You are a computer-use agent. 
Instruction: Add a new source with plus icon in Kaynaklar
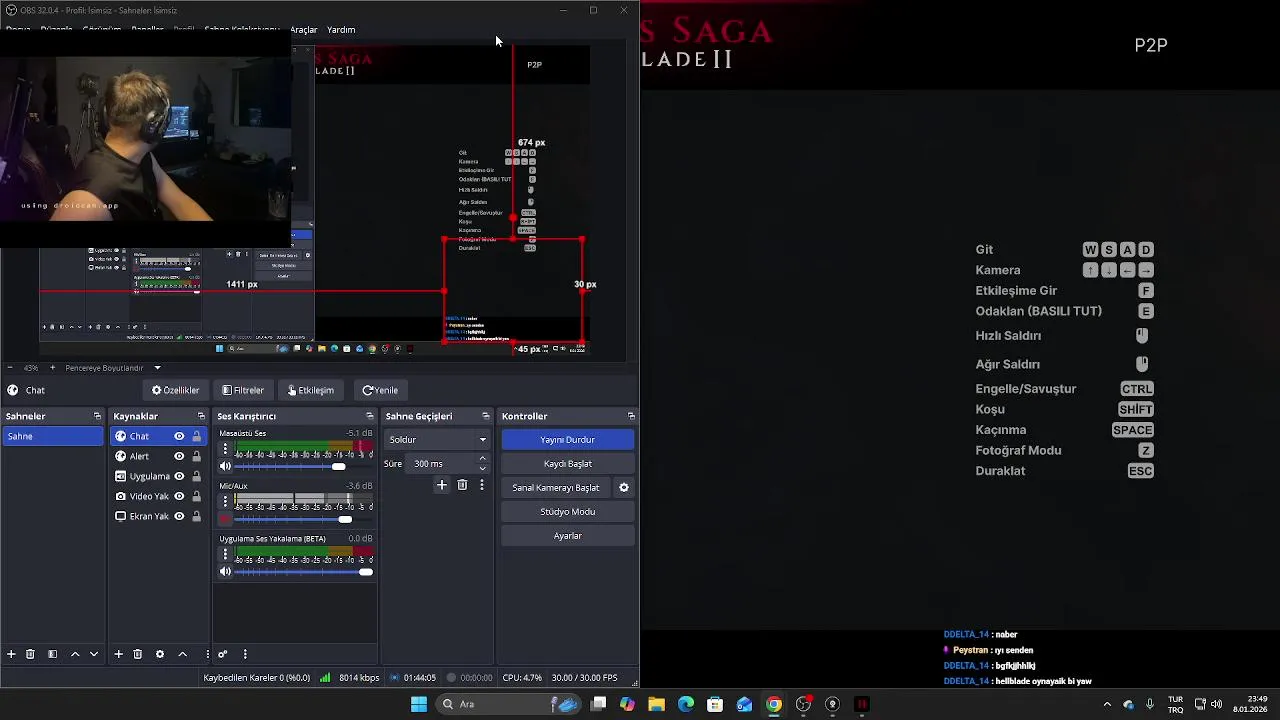click(x=118, y=654)
